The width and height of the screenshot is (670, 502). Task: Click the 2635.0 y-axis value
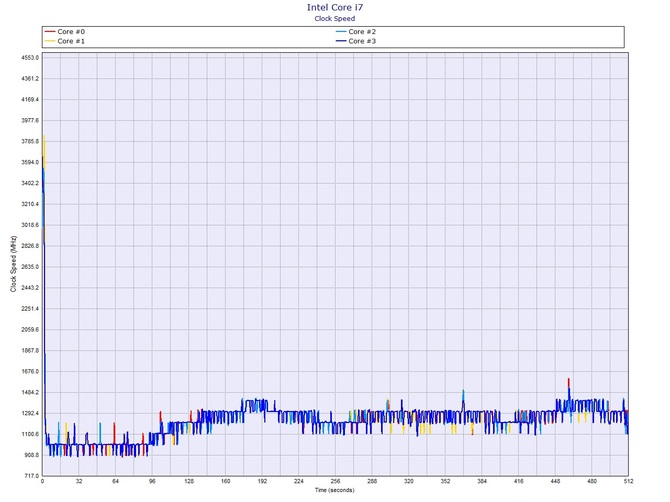point(30,267)
